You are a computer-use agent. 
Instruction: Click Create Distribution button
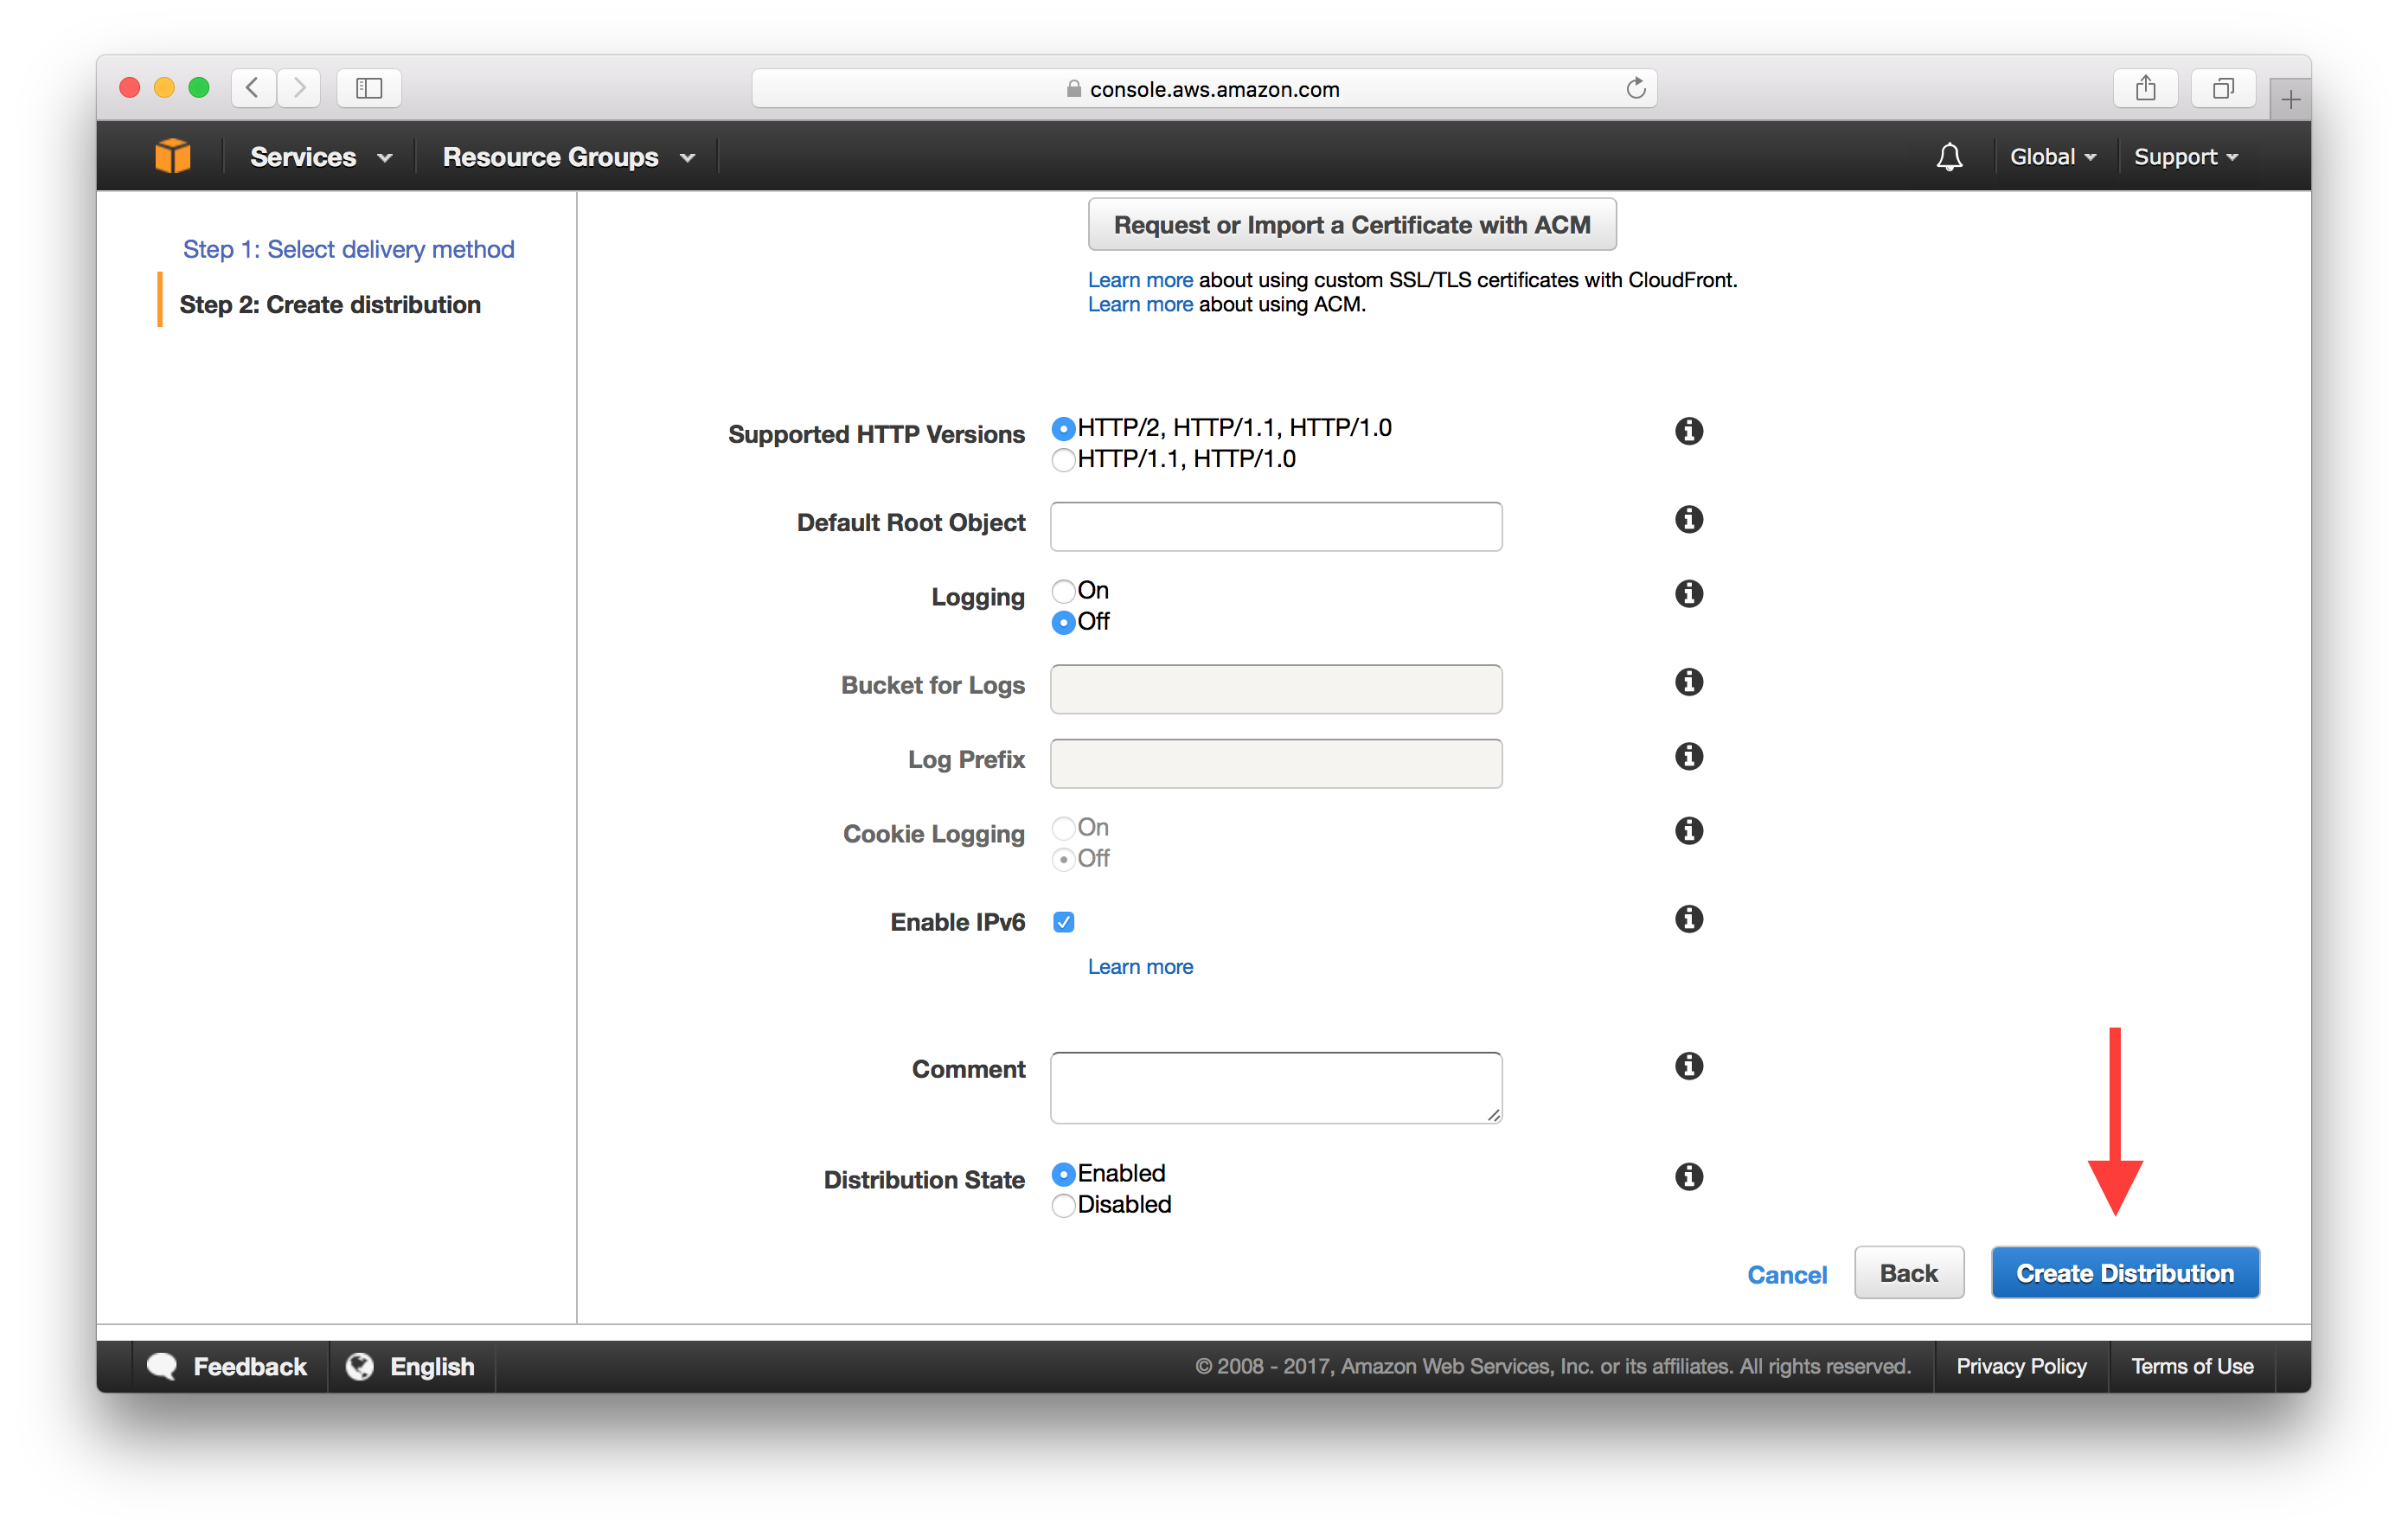coord(2123,1273)
